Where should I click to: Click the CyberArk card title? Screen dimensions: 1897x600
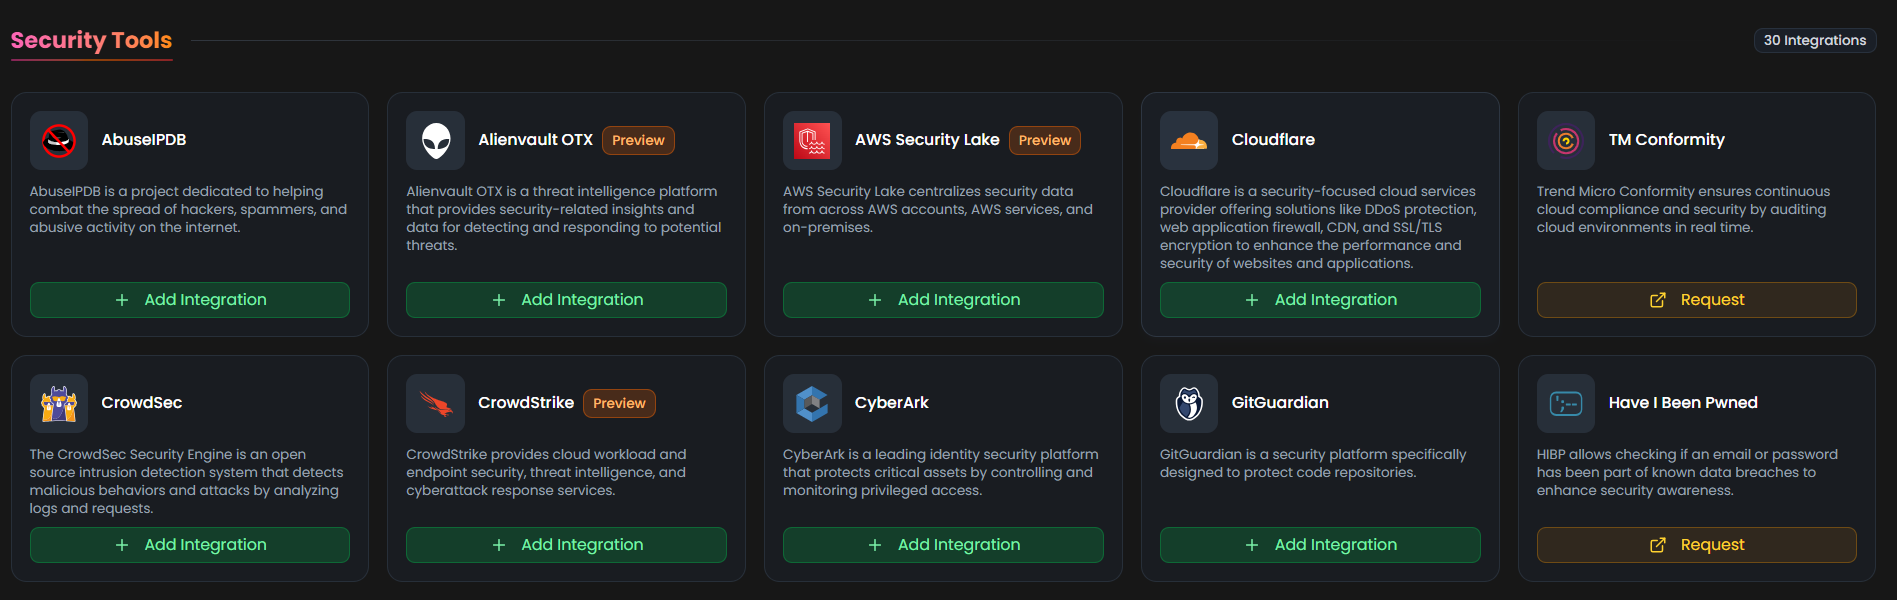pos(892,403)
